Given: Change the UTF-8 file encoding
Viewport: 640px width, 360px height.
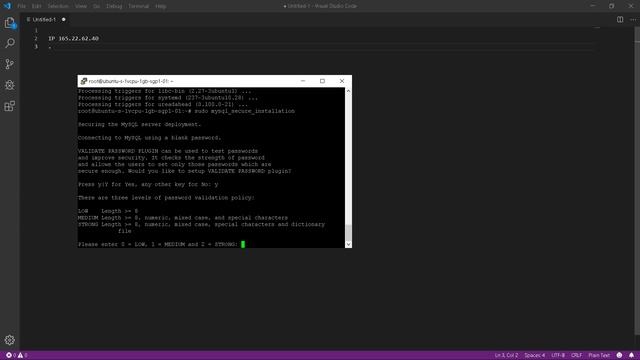Looking at the screenshot, I should (558, 355).
